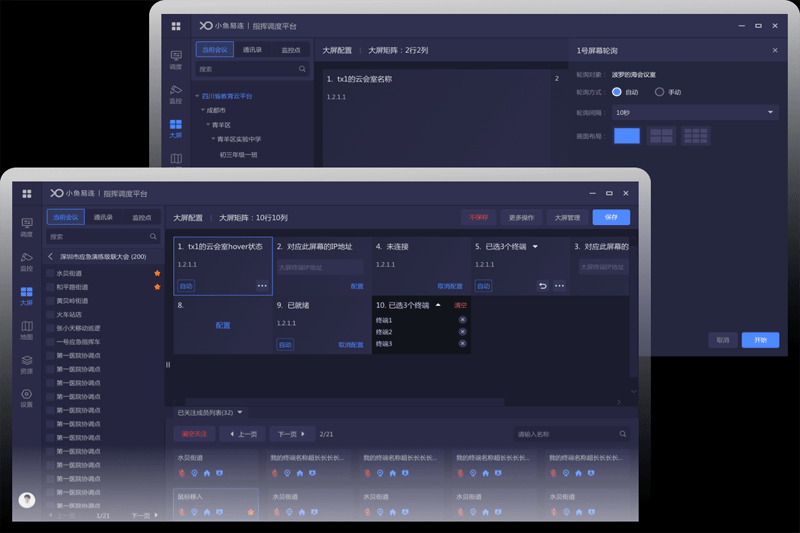Open 地图 (map) in the front window sidebar
This screenshot has height=533, width=800.
27,329
